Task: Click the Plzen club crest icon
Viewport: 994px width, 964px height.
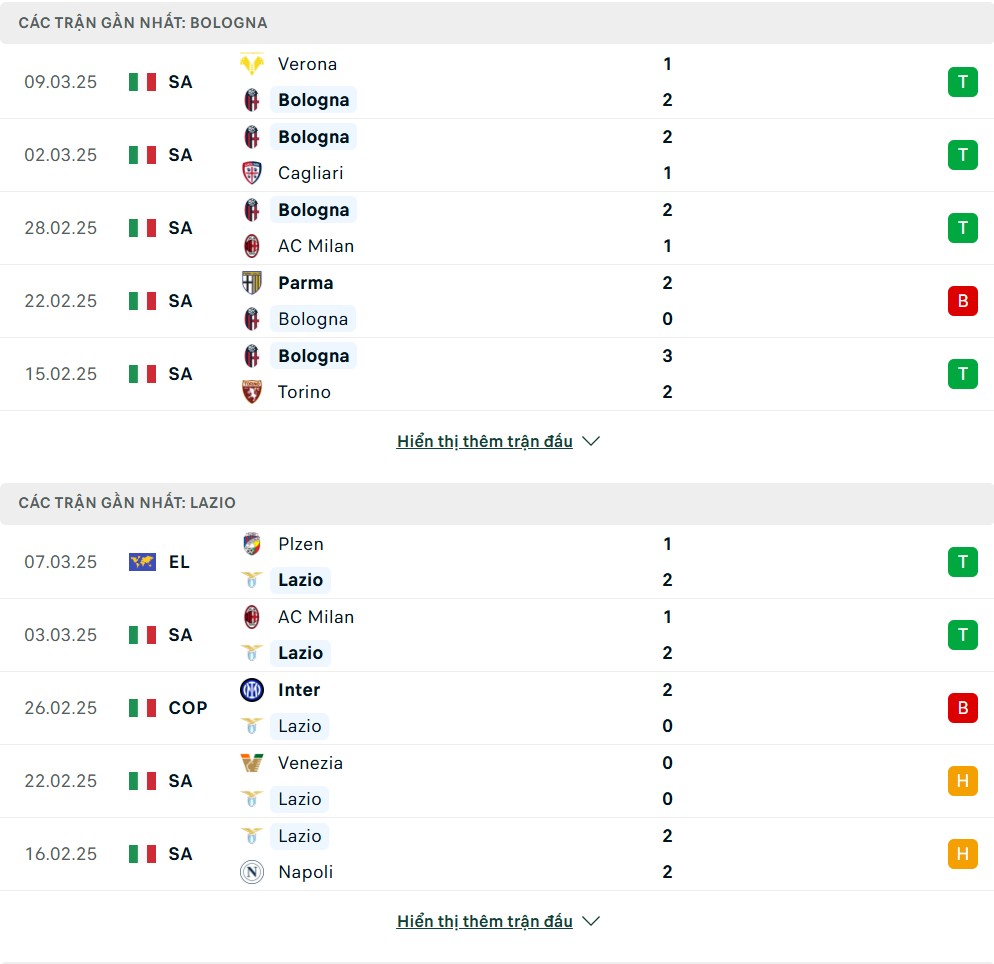Action: tap(252, 544)
